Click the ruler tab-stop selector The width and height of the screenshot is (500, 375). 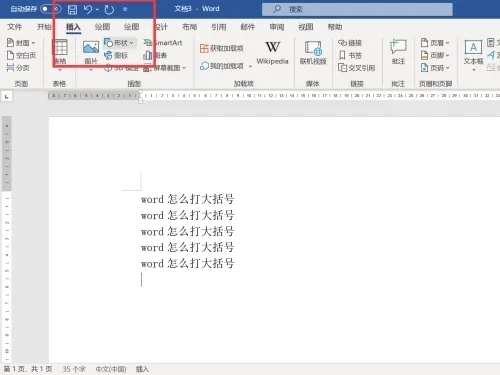(7, 97)
